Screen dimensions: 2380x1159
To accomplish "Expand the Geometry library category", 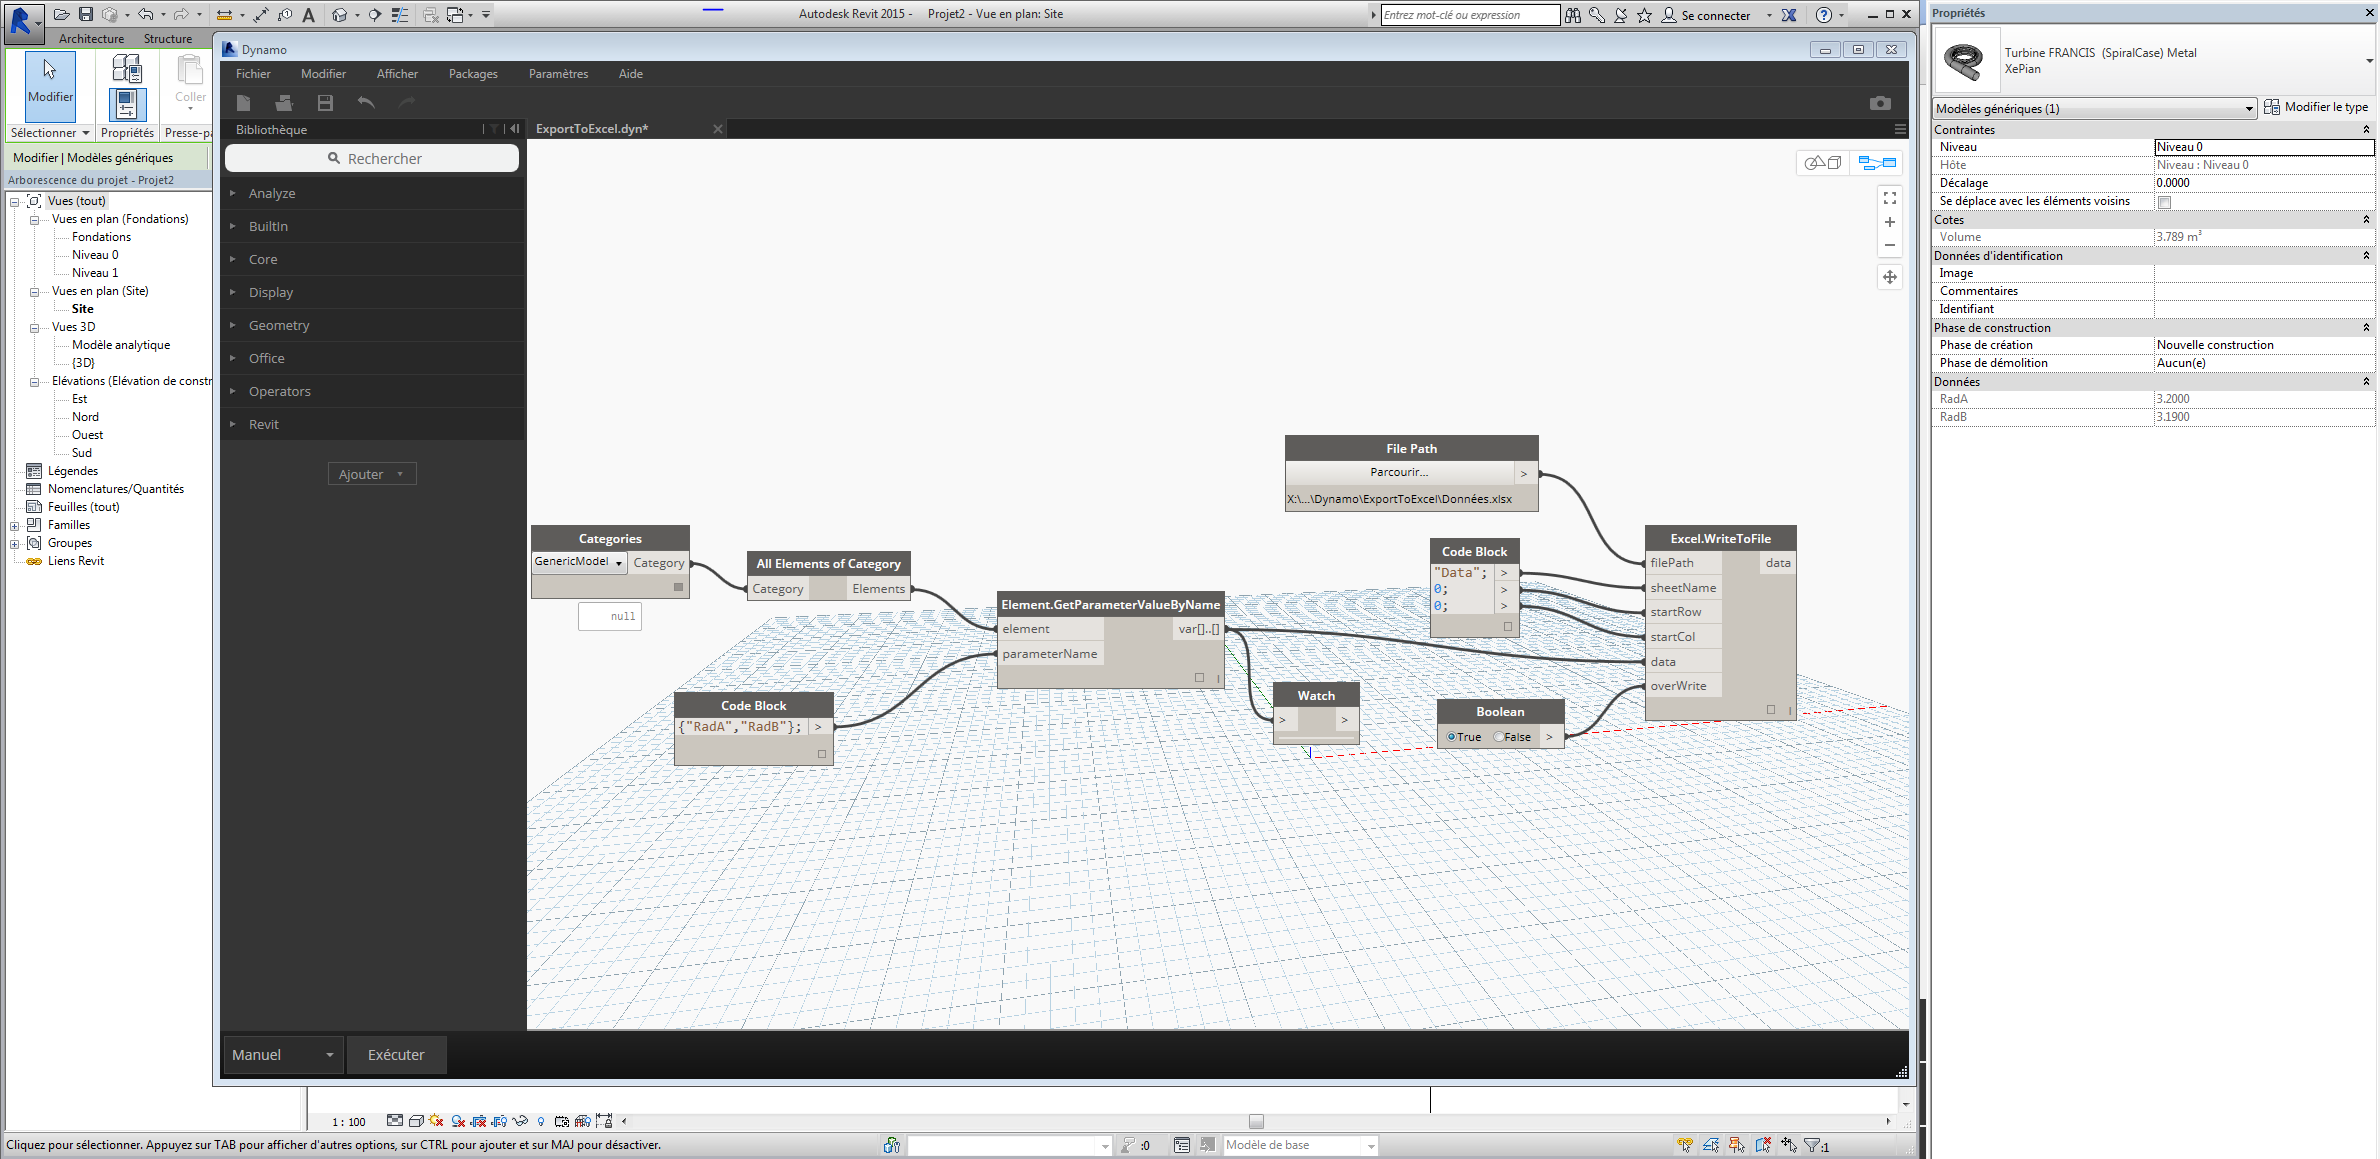I will coord(279,325).
